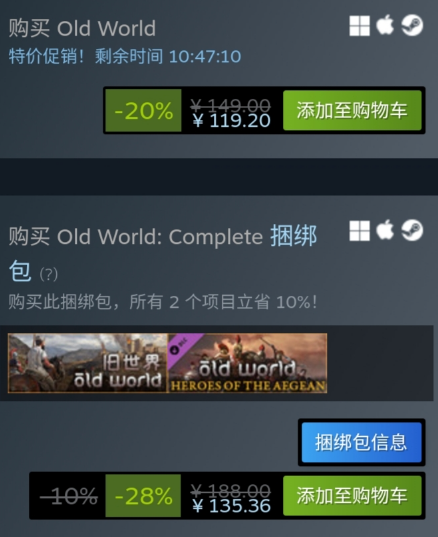Click the ¥135.36 bundle price
This screenshot has height=537, width=438.
tap(231, 506)
